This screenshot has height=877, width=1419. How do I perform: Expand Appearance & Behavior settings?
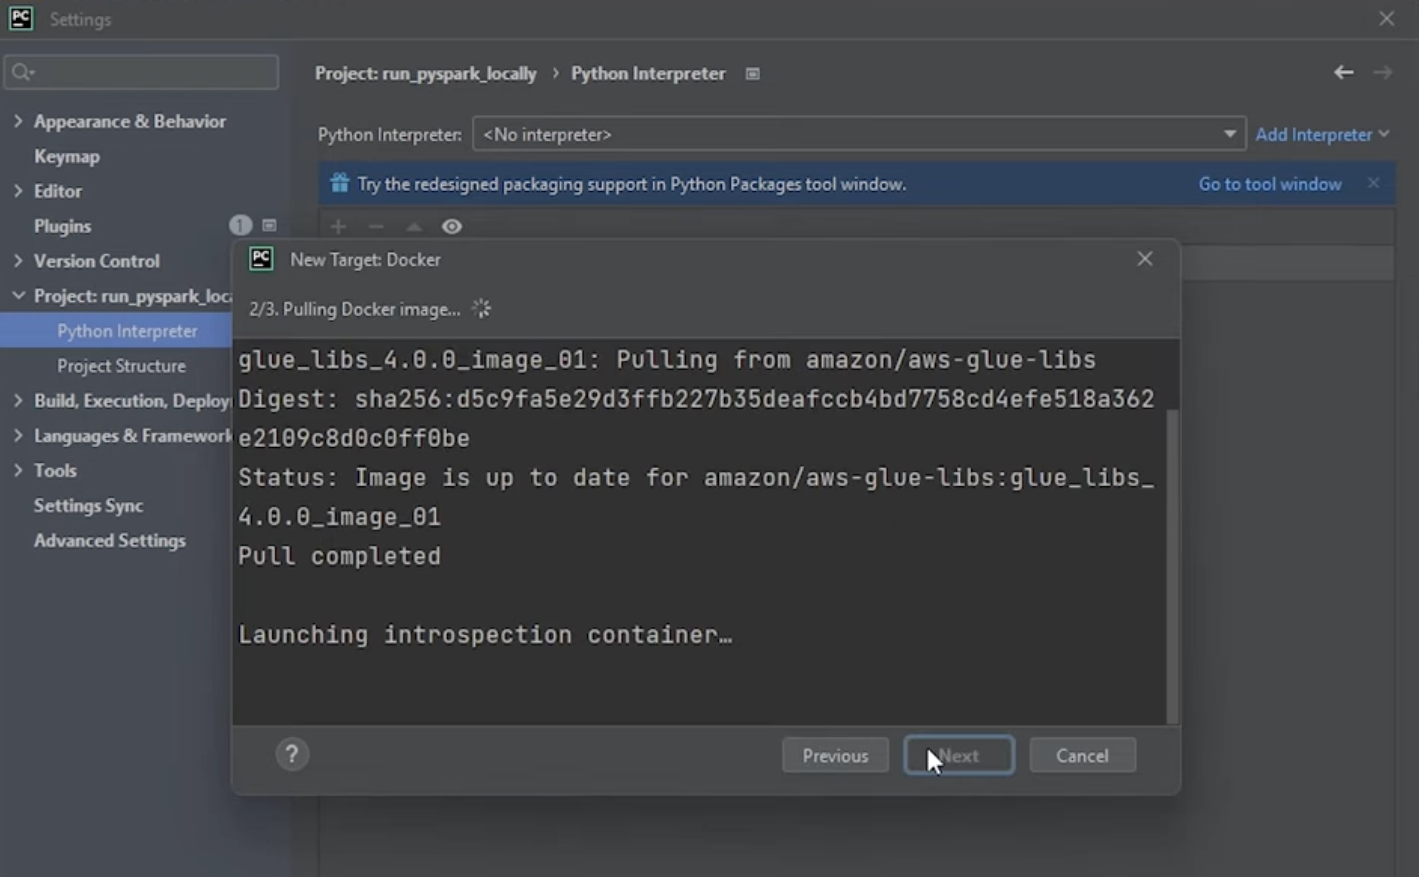click(x=18, y=121)
